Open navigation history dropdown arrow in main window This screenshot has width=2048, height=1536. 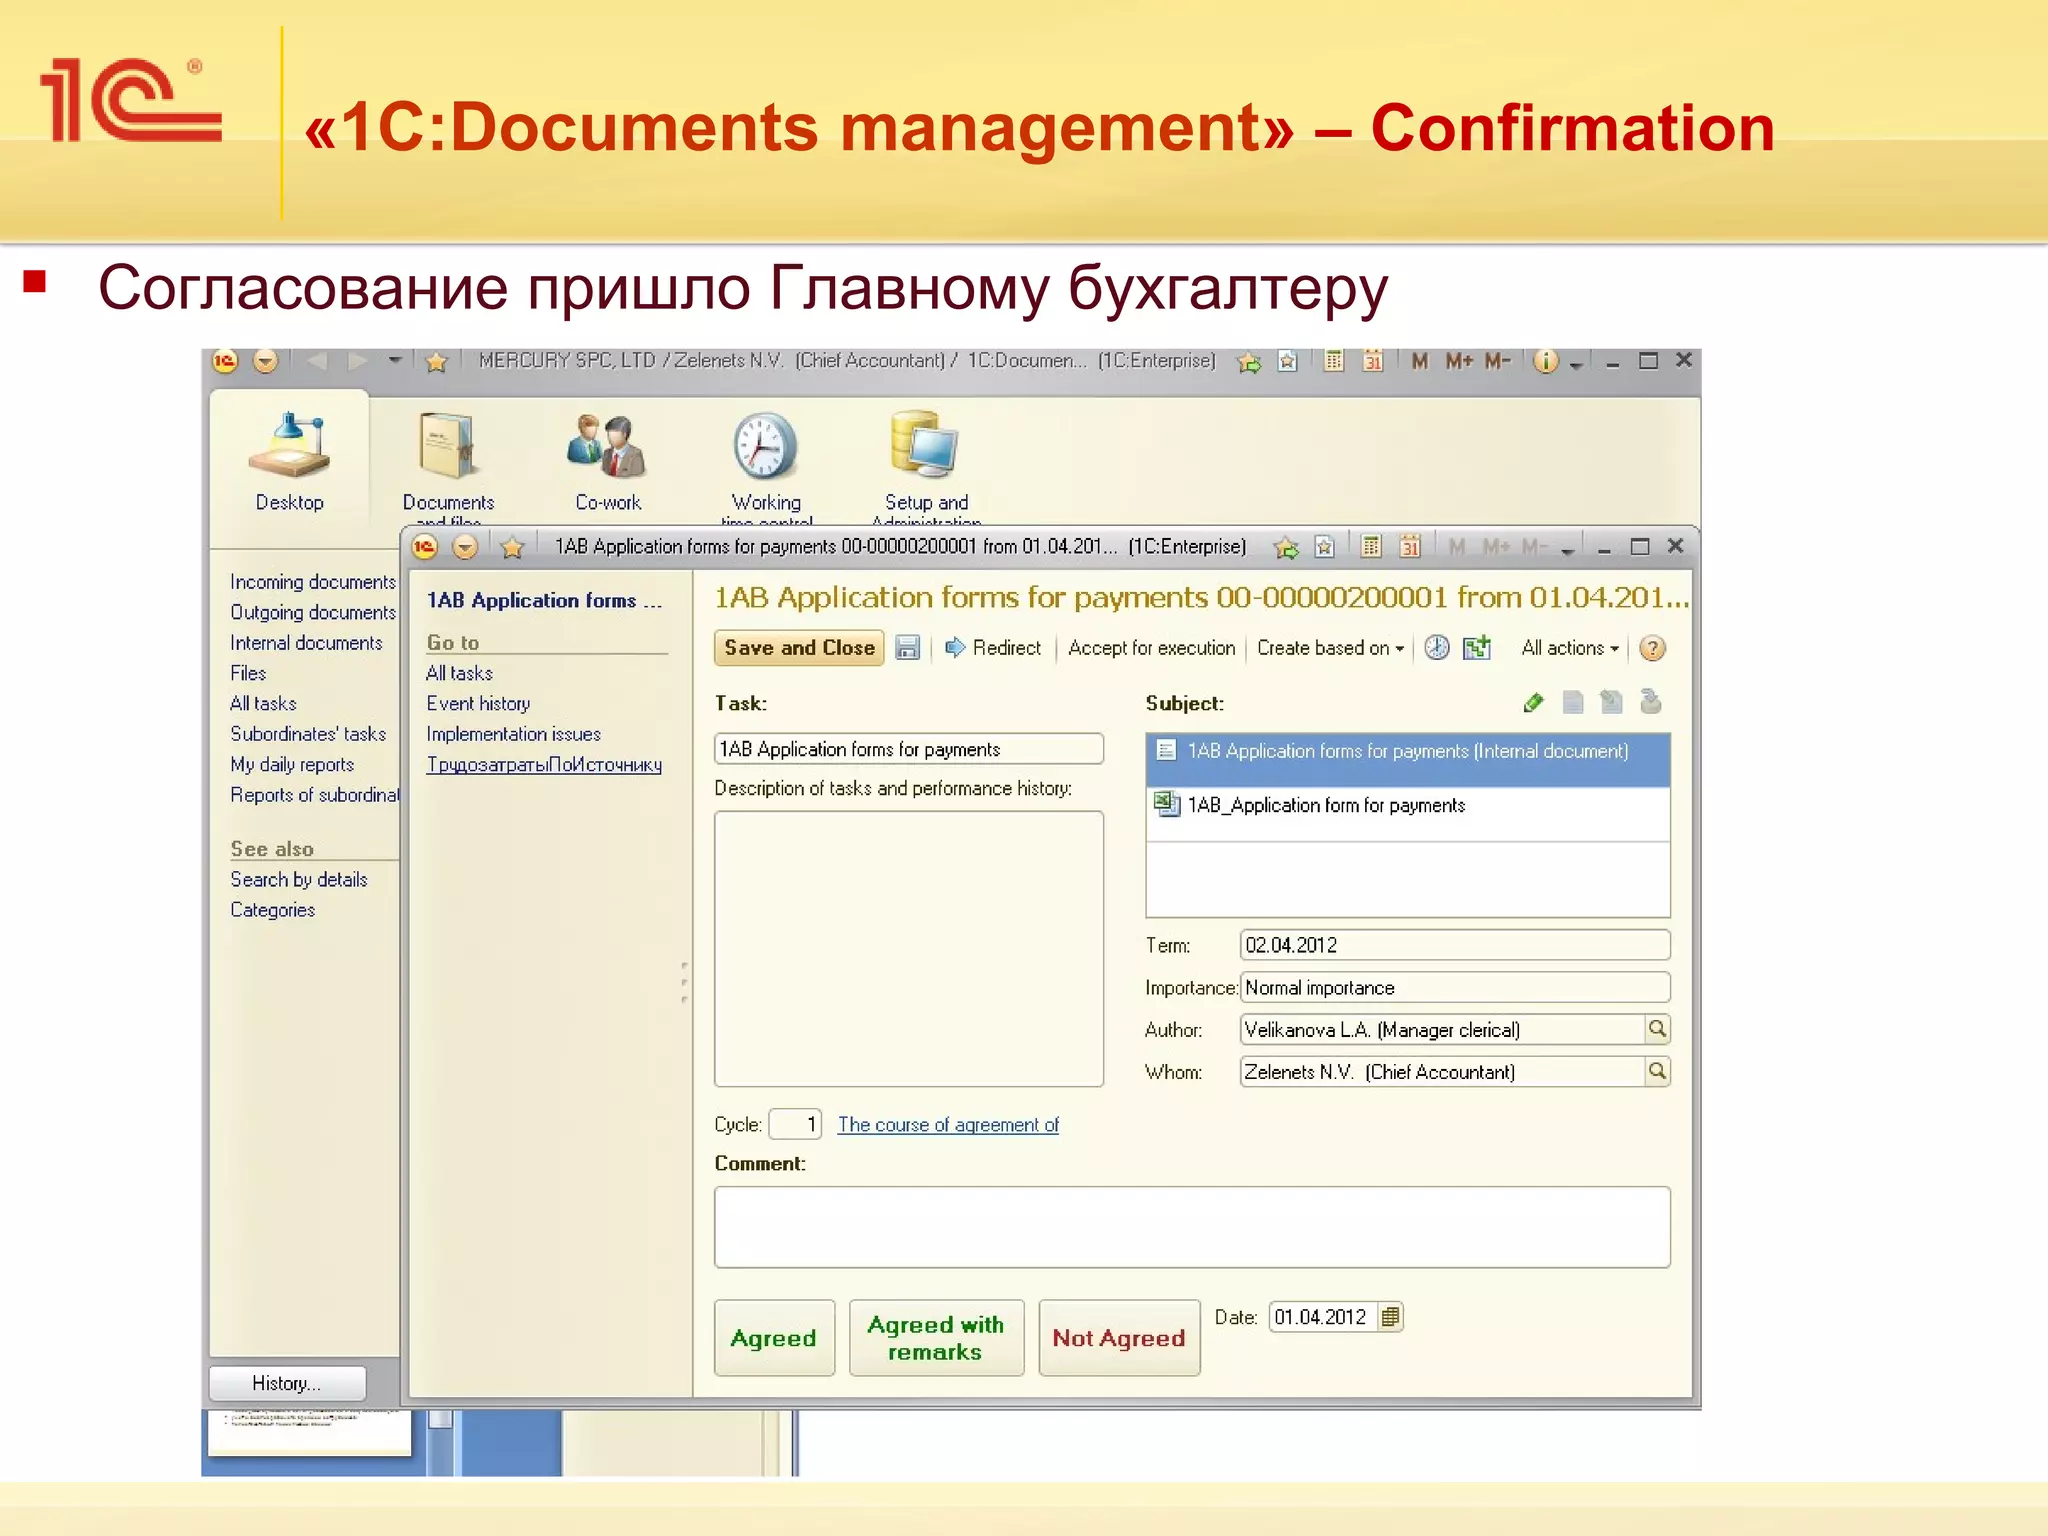click(x=395, y=360)
